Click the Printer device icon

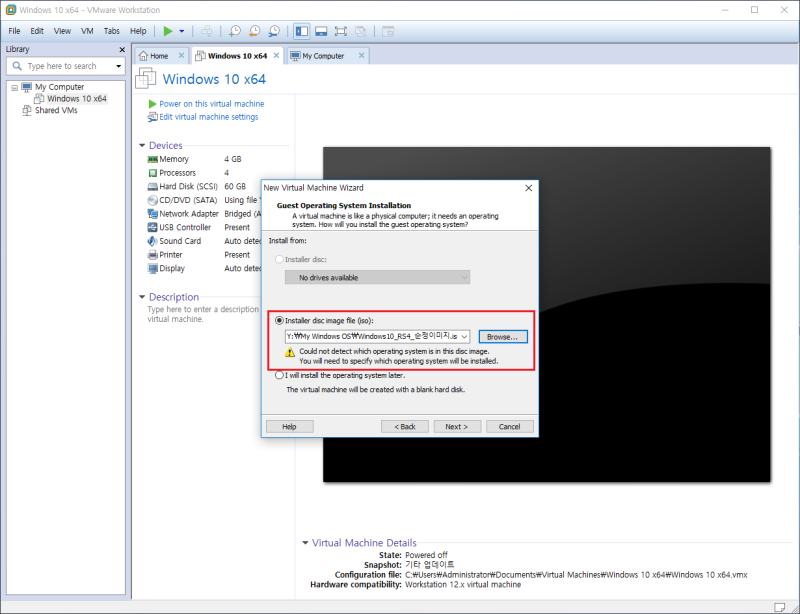click(x=153, y=255)
